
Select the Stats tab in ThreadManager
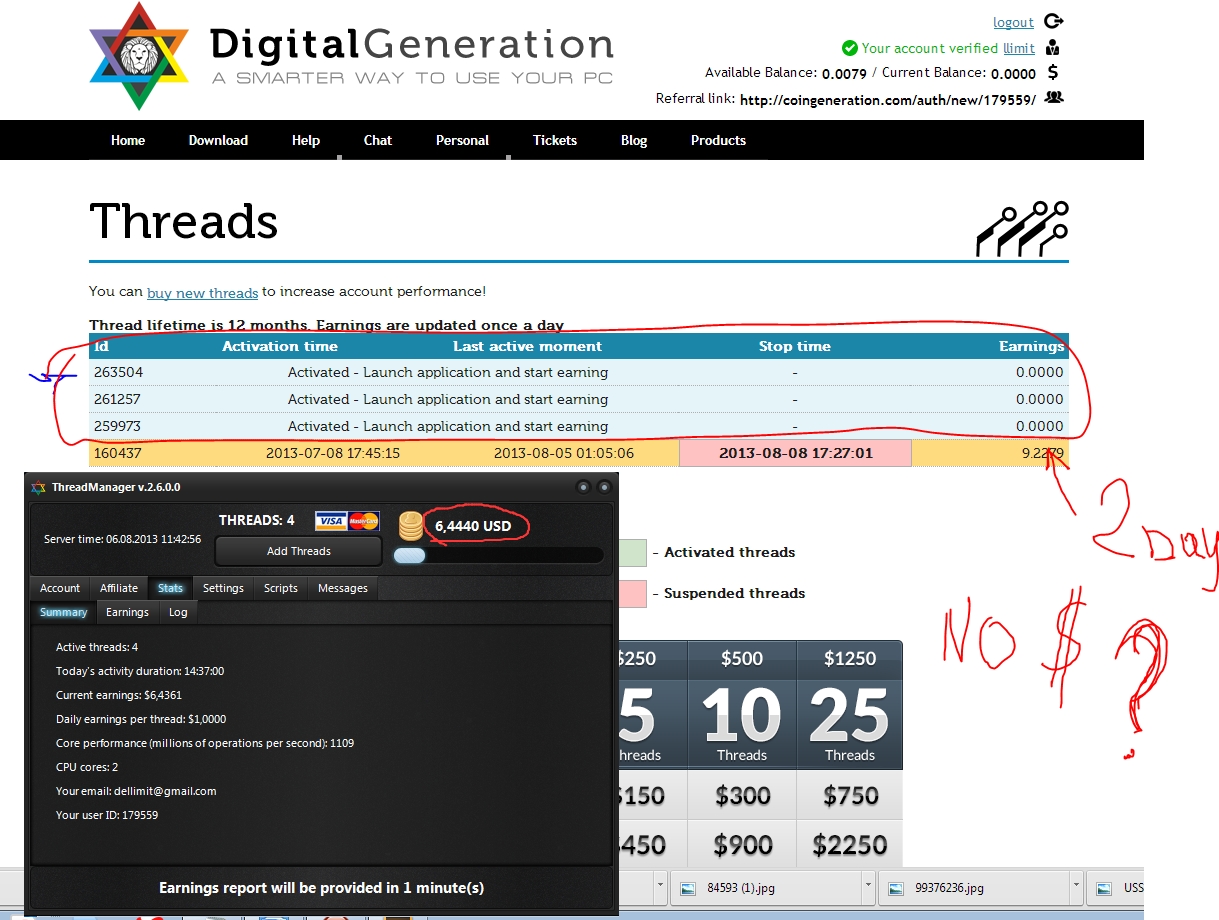170,588
